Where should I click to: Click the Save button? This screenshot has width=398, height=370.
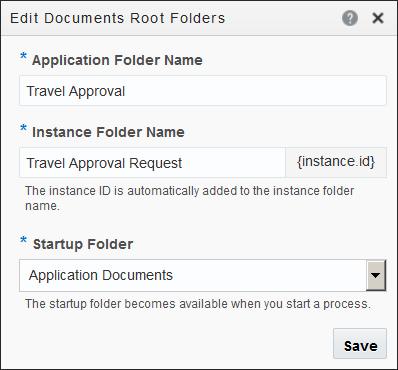point(360,344)
